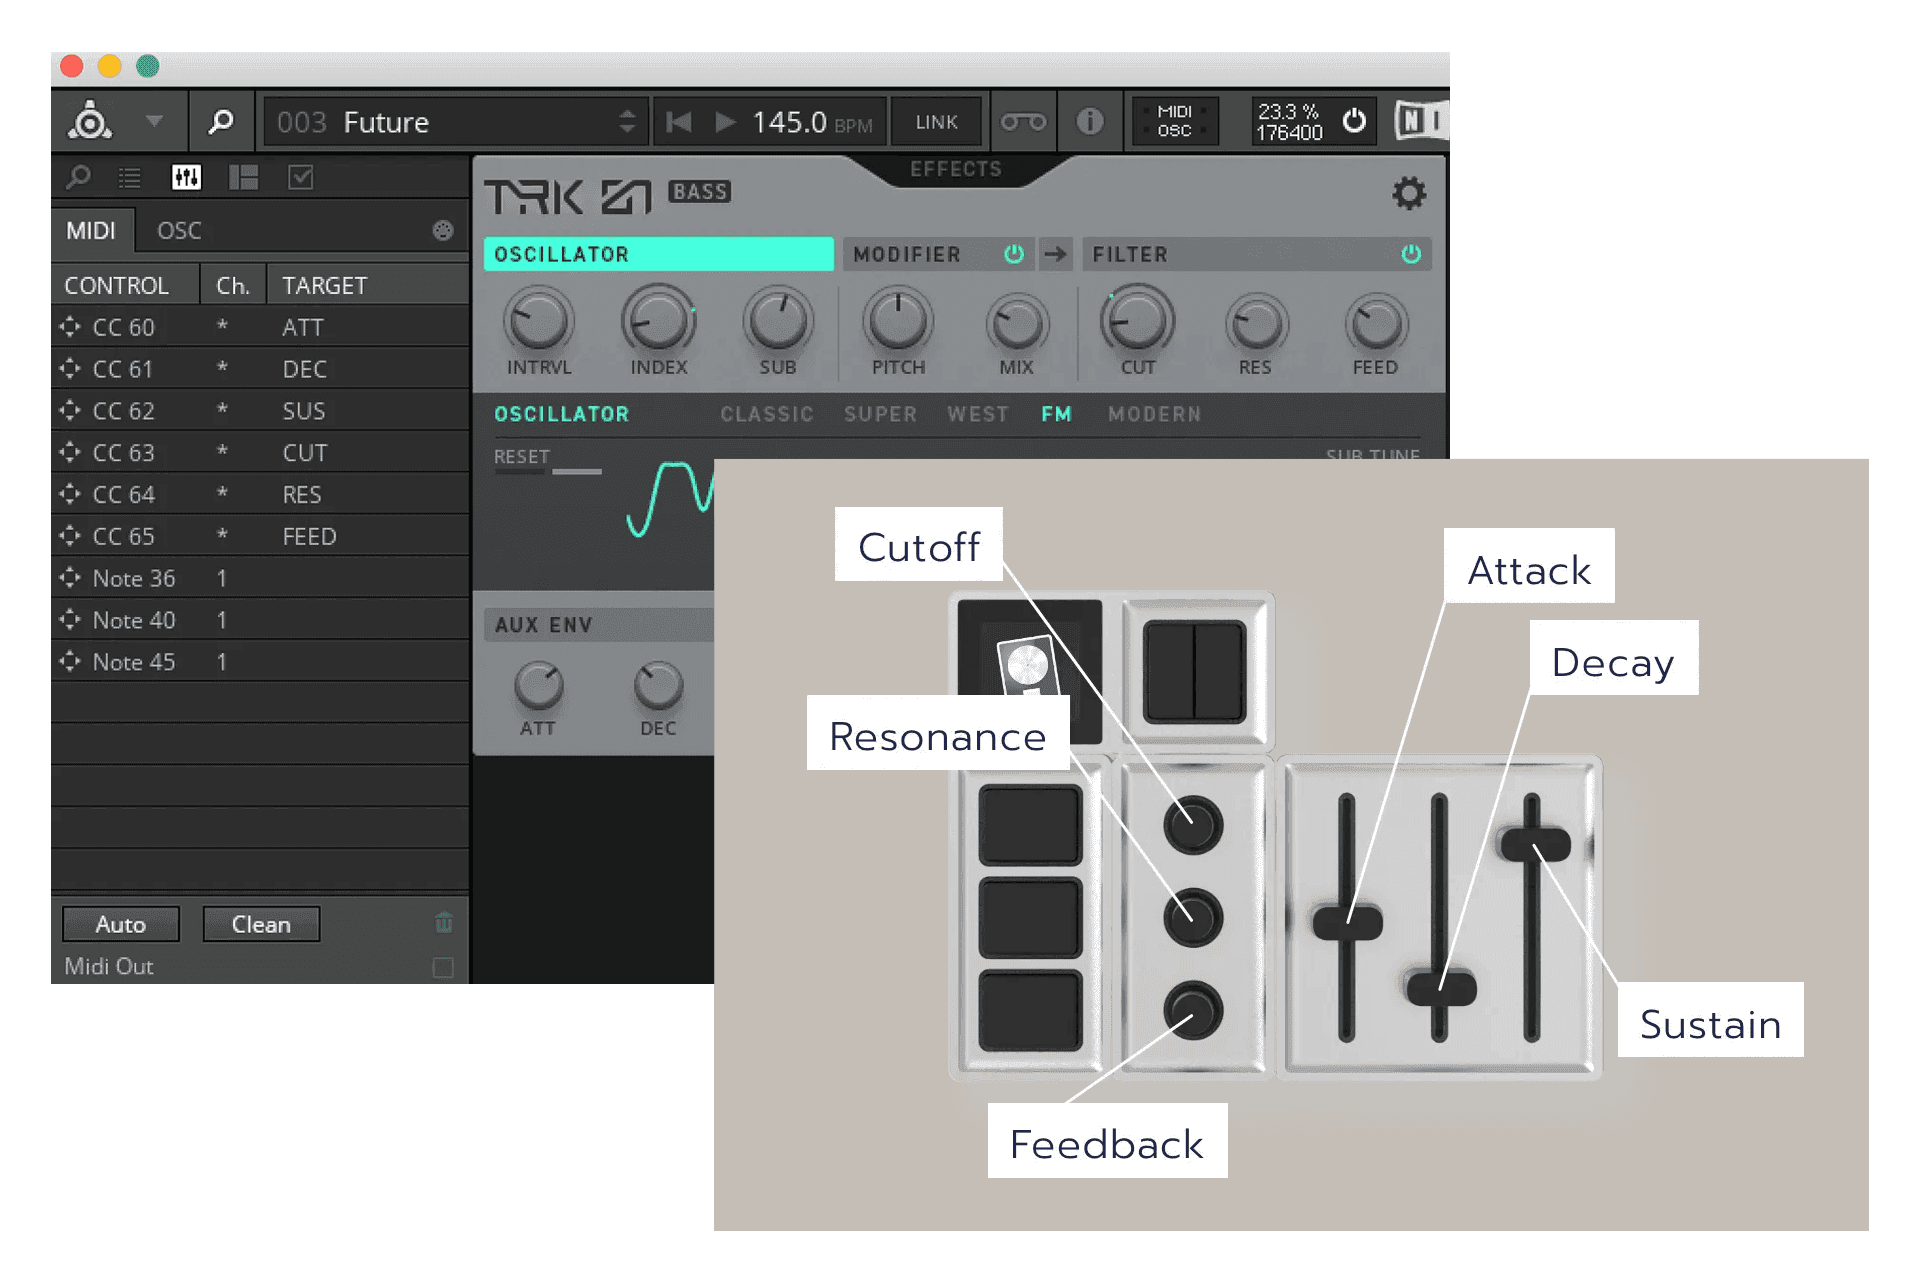Viewport: 1920px width, 1280px height.
Task: Select the CC 60 ATT mapping row
Action: pos(260,327)
